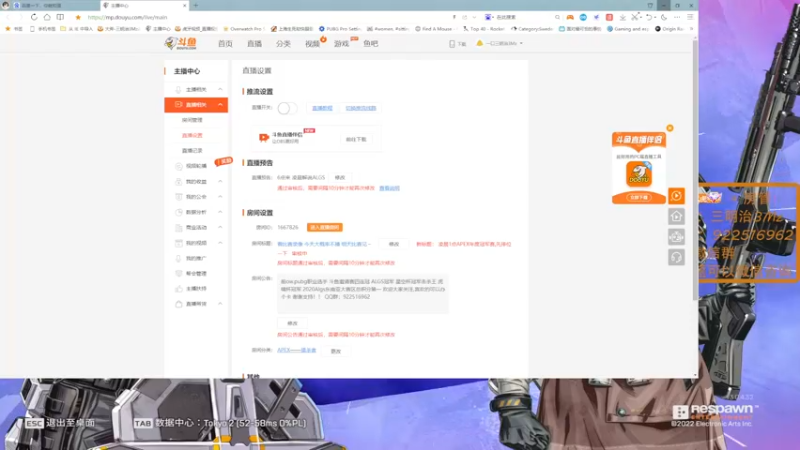The height and width of the screenshot is (450, 800).
Task: Click the bell notification icon in site header
Action: (x=480, y=43)
